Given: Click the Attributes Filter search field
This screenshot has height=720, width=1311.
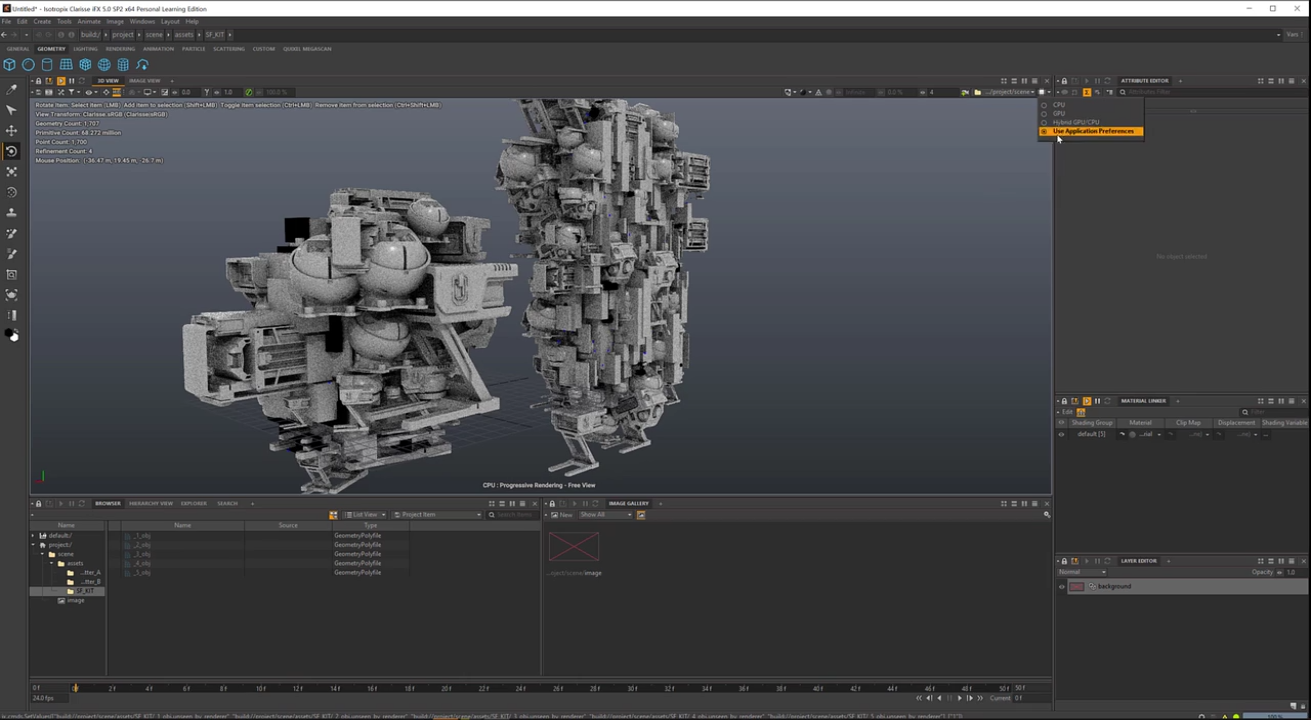Looking at the screenshot, I should [1211, 92].
